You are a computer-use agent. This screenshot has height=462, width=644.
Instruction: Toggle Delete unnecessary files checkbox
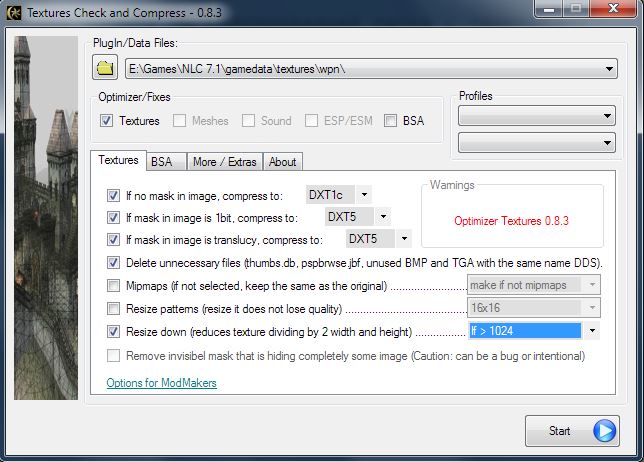pos(113,263)
